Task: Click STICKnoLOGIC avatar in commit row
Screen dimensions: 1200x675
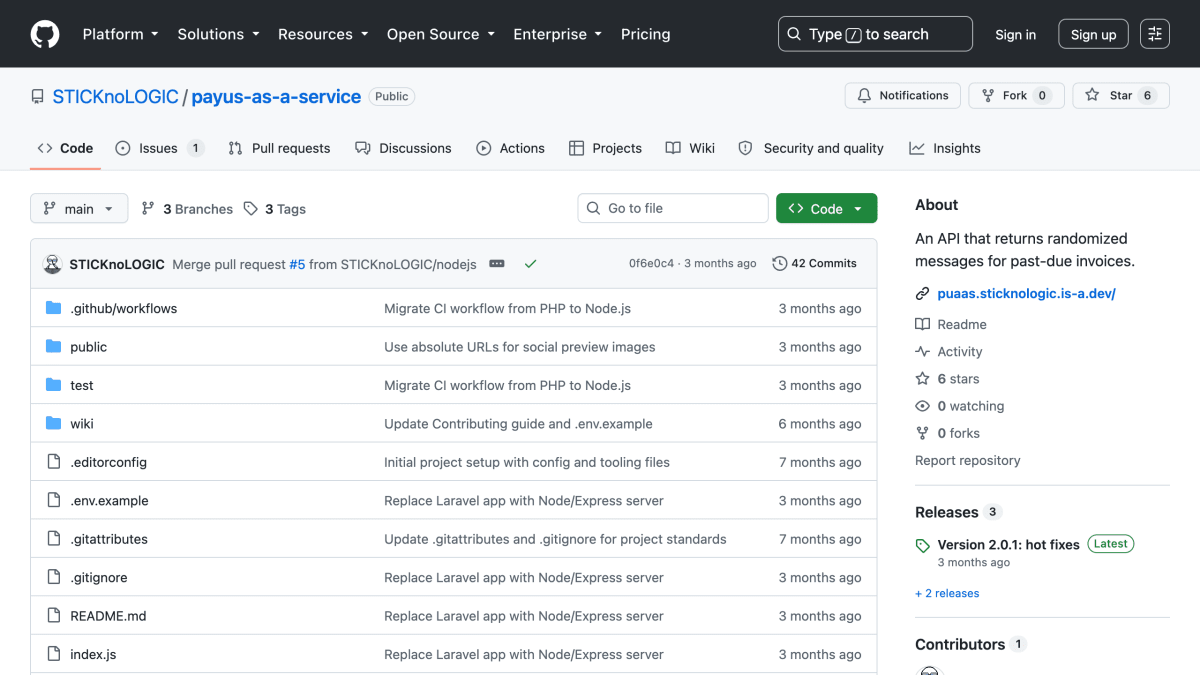Action: pos(53,264)
